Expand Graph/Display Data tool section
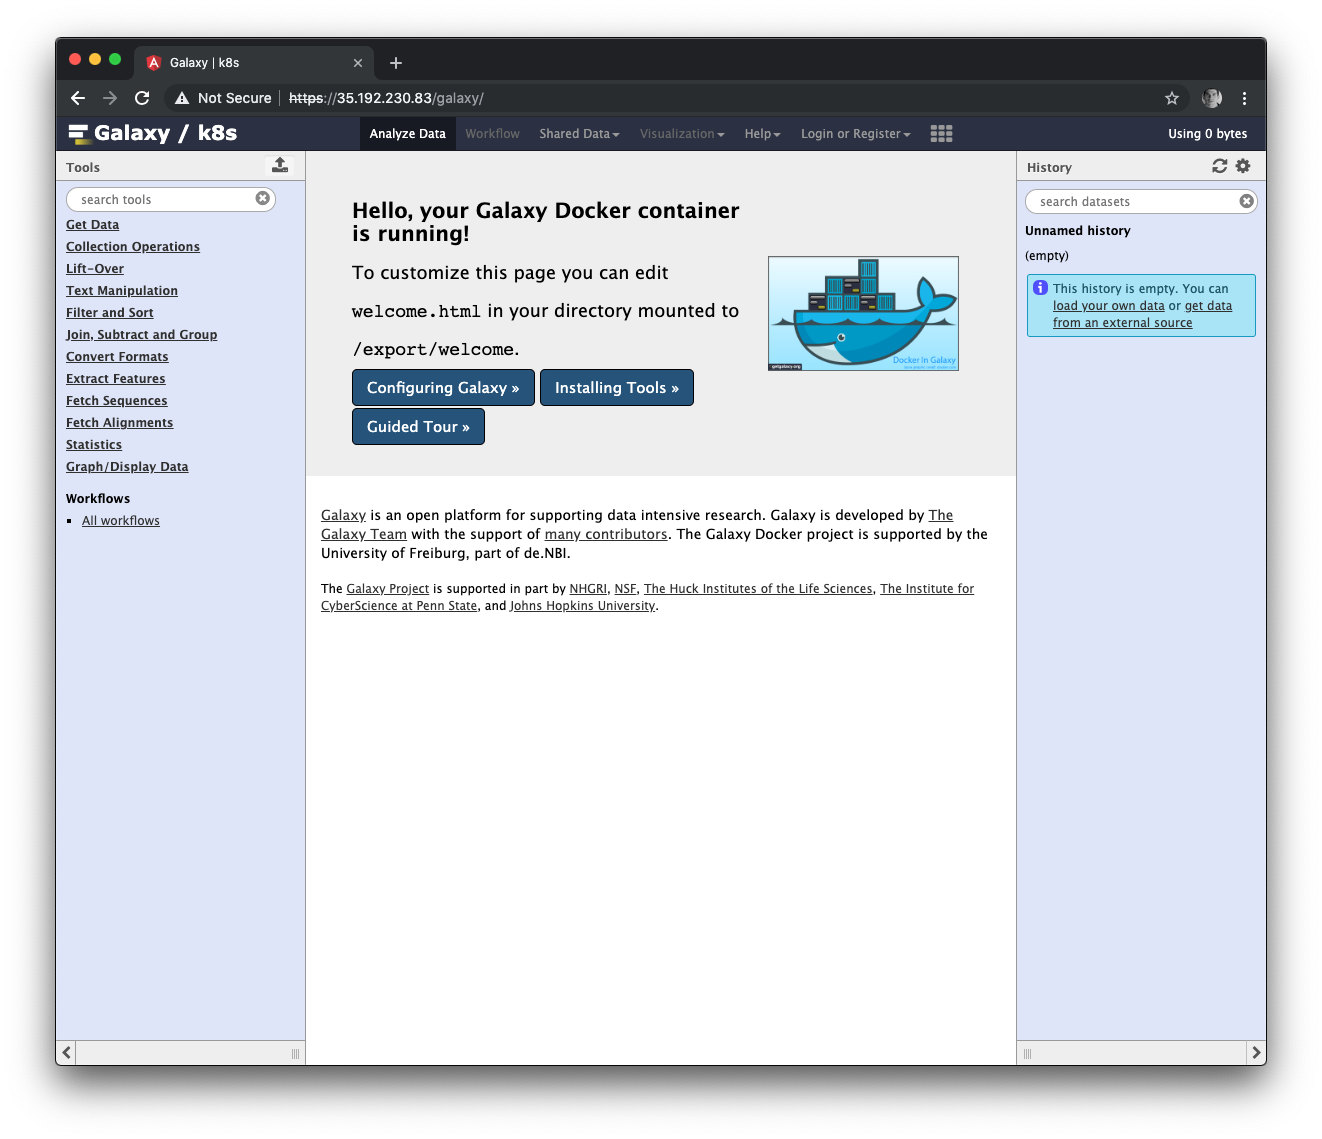Image resolution: width=1322 pixels, height=1139 pixels. (127, 467)
